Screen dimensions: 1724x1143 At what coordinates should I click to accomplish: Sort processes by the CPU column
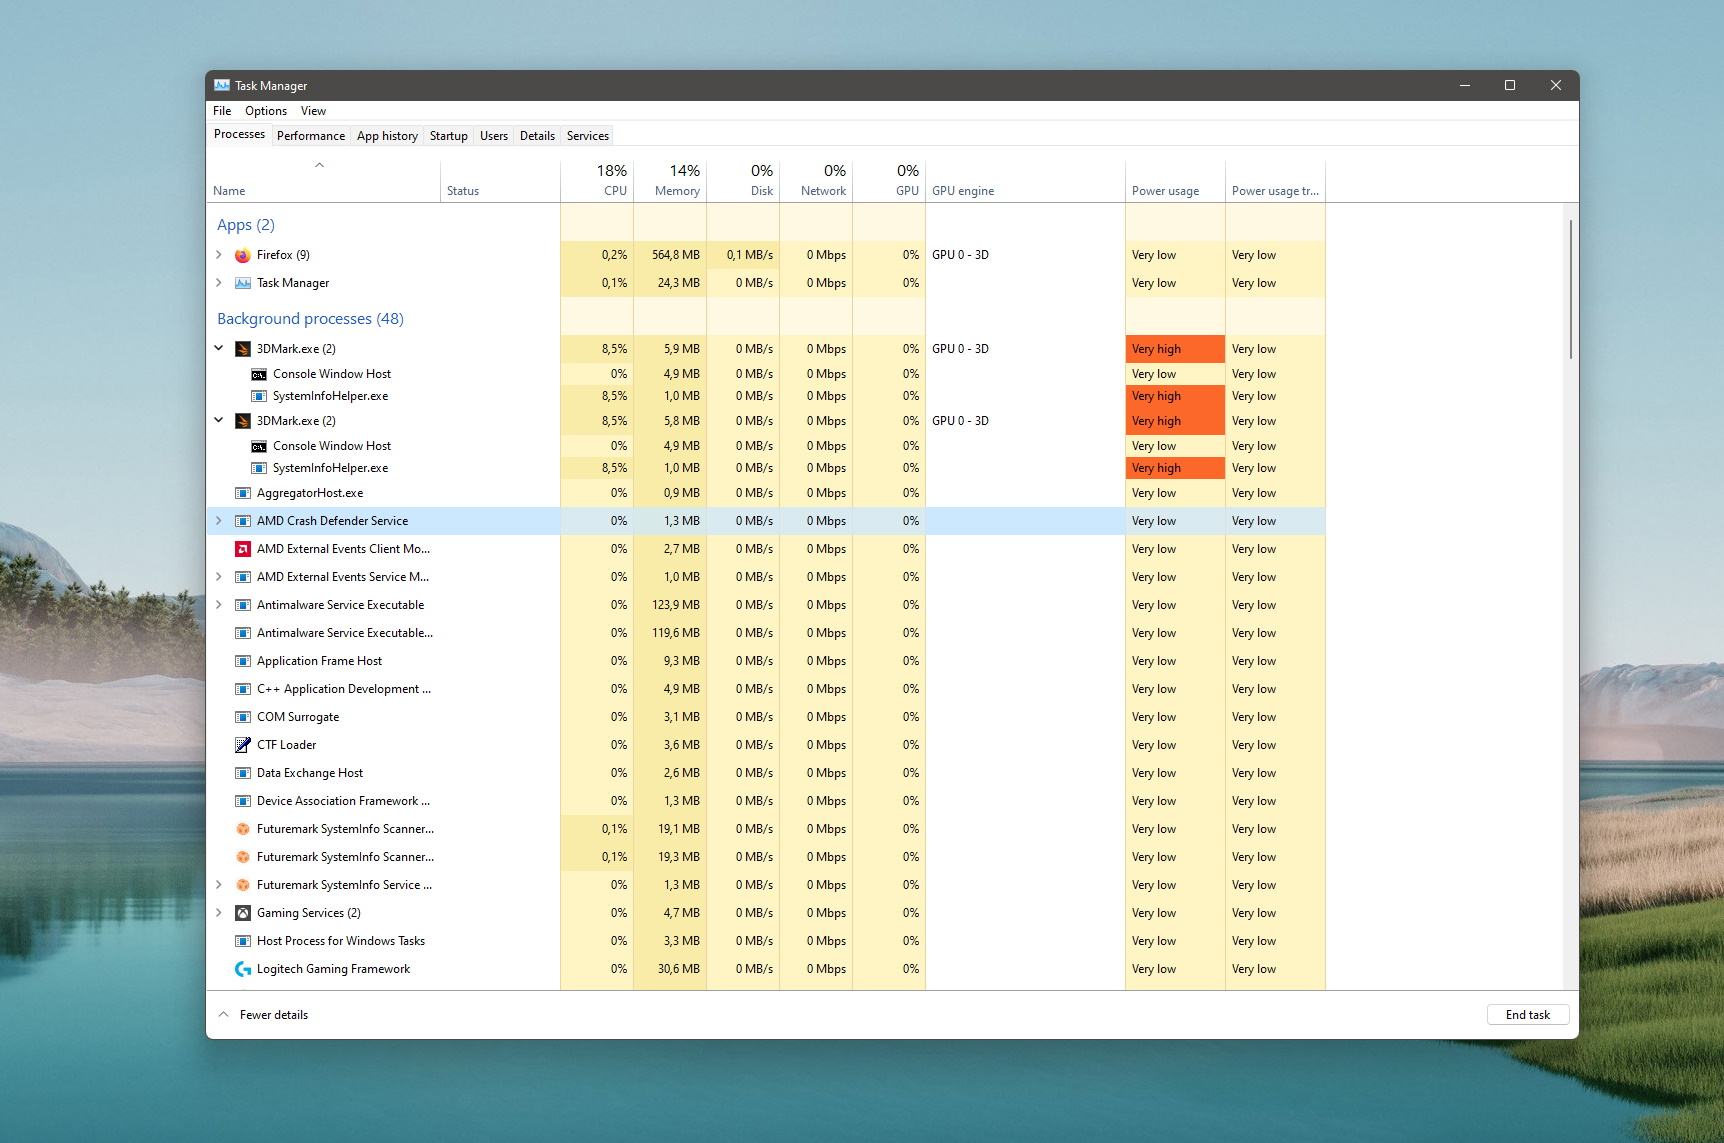coord(597,181)
